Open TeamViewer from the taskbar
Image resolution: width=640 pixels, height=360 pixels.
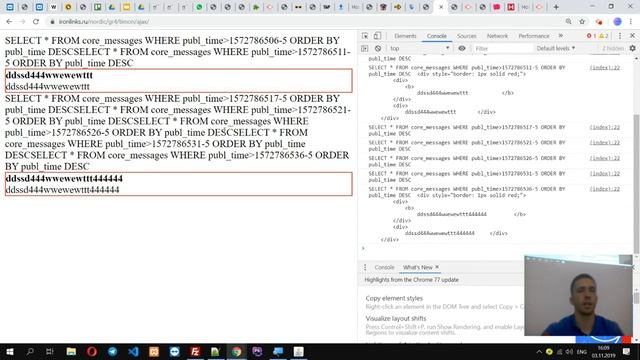pos(175,351)
